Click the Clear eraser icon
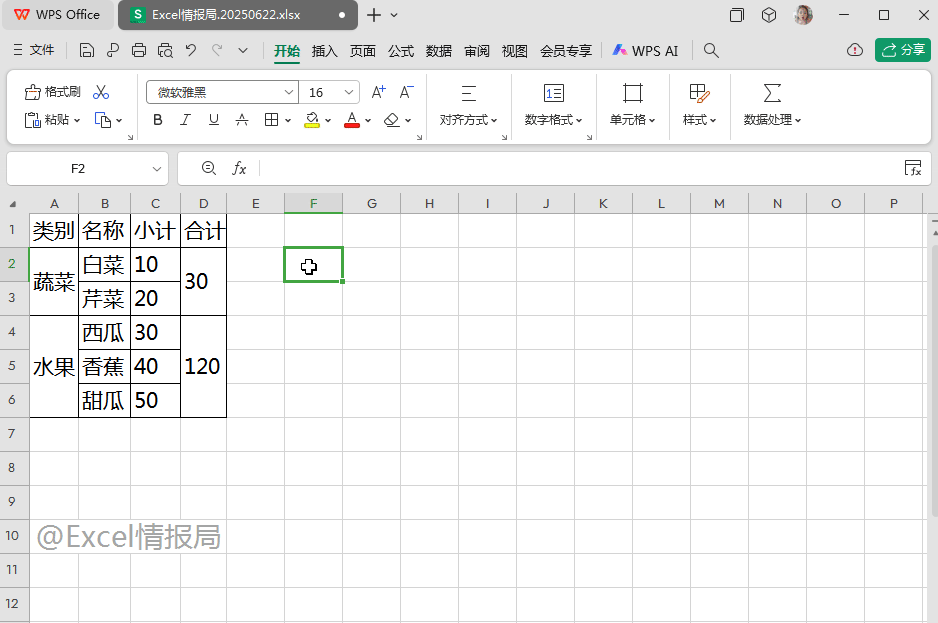Viewport: 938px width, 623px height. (x=392, y=120)
